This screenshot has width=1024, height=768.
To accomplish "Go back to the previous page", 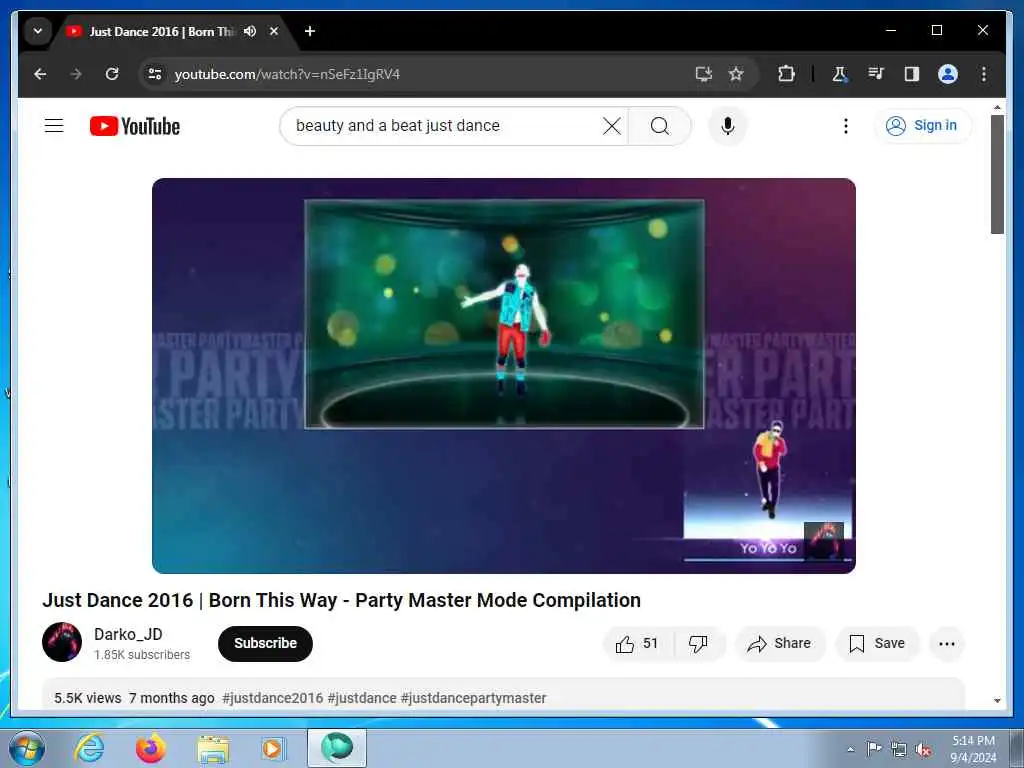I will pyautogui.click(x=40, y=74).
